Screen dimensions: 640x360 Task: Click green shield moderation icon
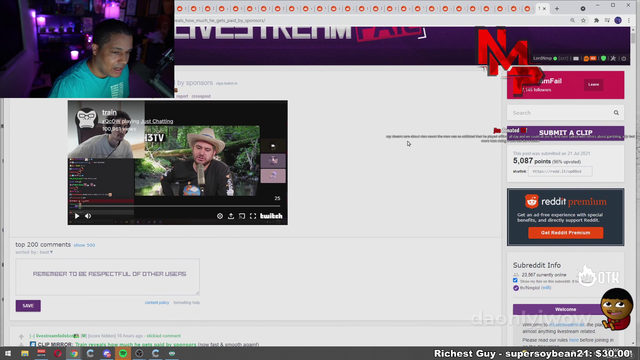[603, 59]
